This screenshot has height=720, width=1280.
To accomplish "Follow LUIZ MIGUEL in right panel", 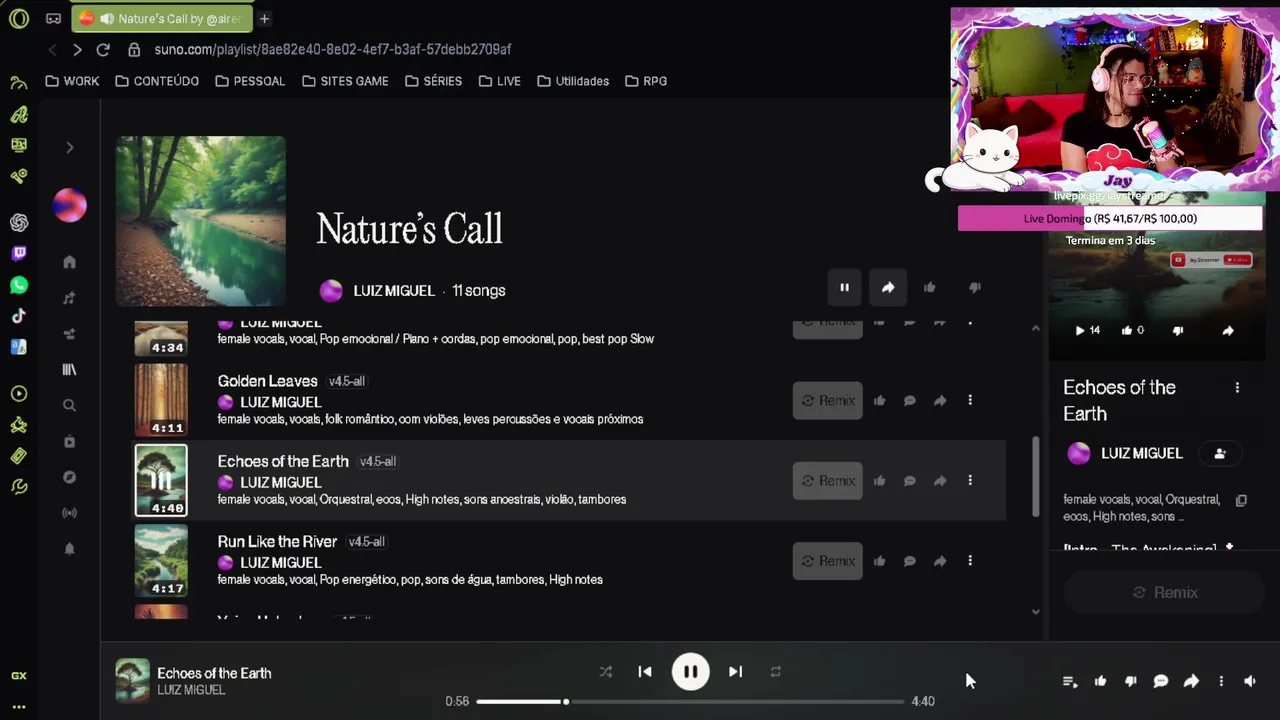I will pos(1220,453).
